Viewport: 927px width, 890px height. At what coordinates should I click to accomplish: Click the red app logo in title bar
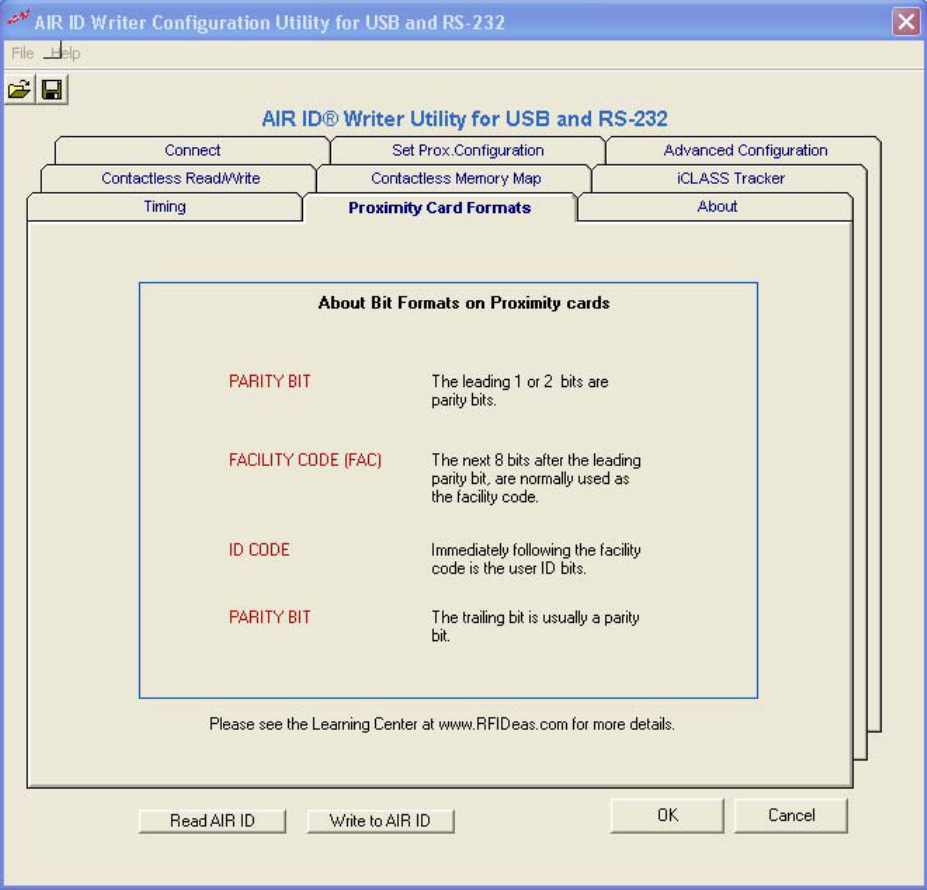click(x=17, y=19)
